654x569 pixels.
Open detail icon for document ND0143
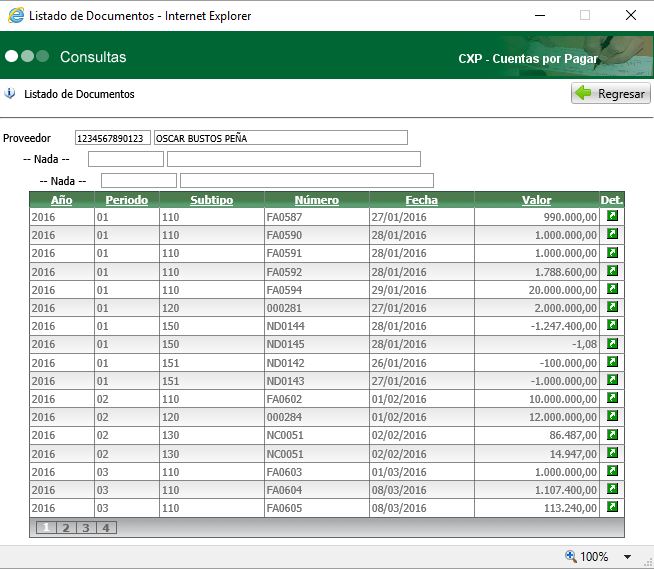612,380
